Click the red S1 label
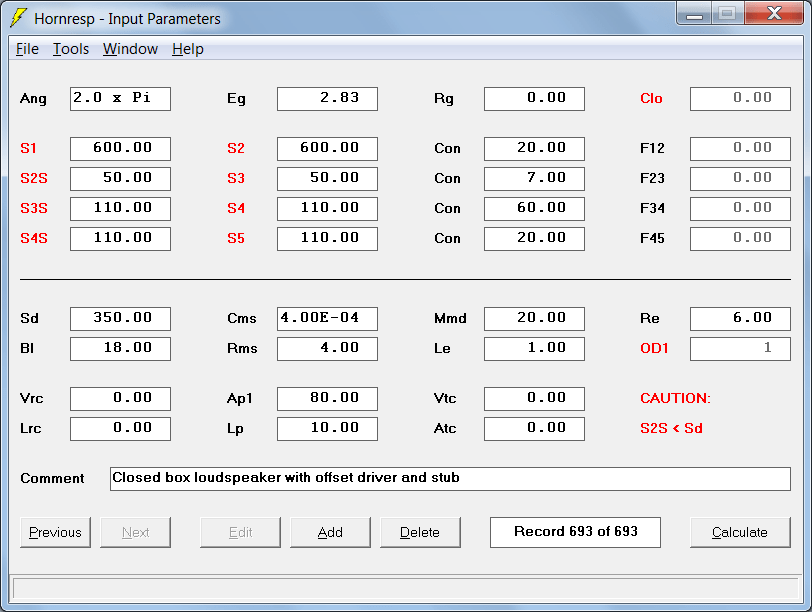Image resolution: width=812 pixels, height=612 pixels. tap(28, 149)
